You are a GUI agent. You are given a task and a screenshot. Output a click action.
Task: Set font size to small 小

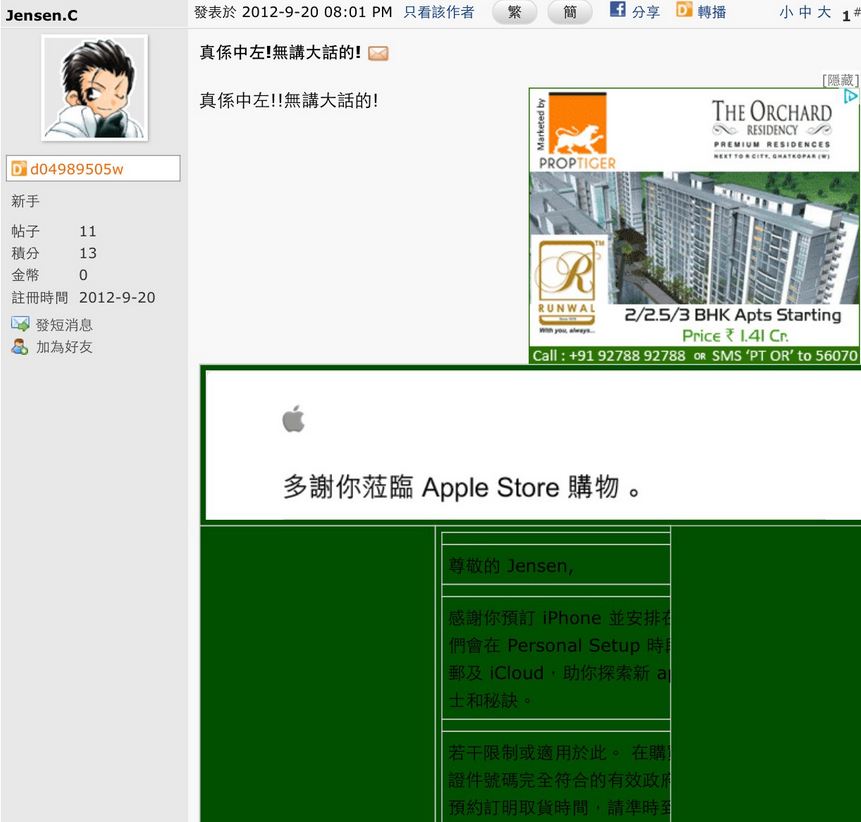pyautogui.click(x=786, y=12)
